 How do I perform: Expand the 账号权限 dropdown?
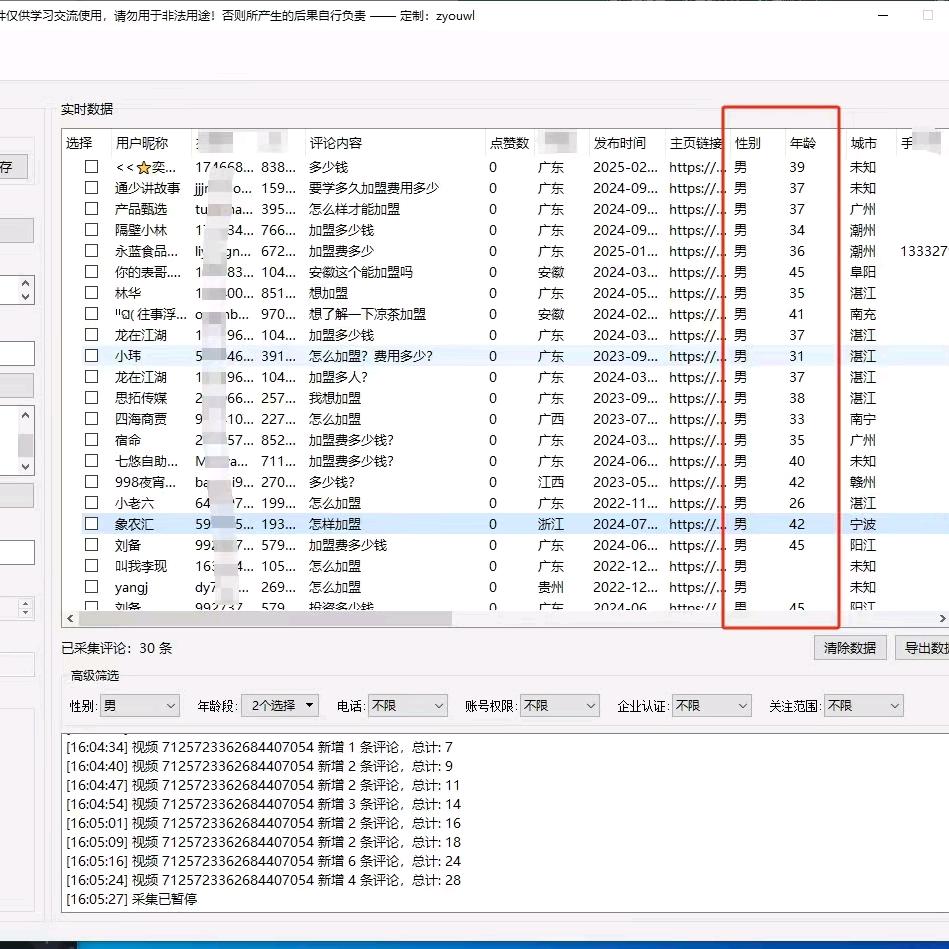[x=559, y=706]
